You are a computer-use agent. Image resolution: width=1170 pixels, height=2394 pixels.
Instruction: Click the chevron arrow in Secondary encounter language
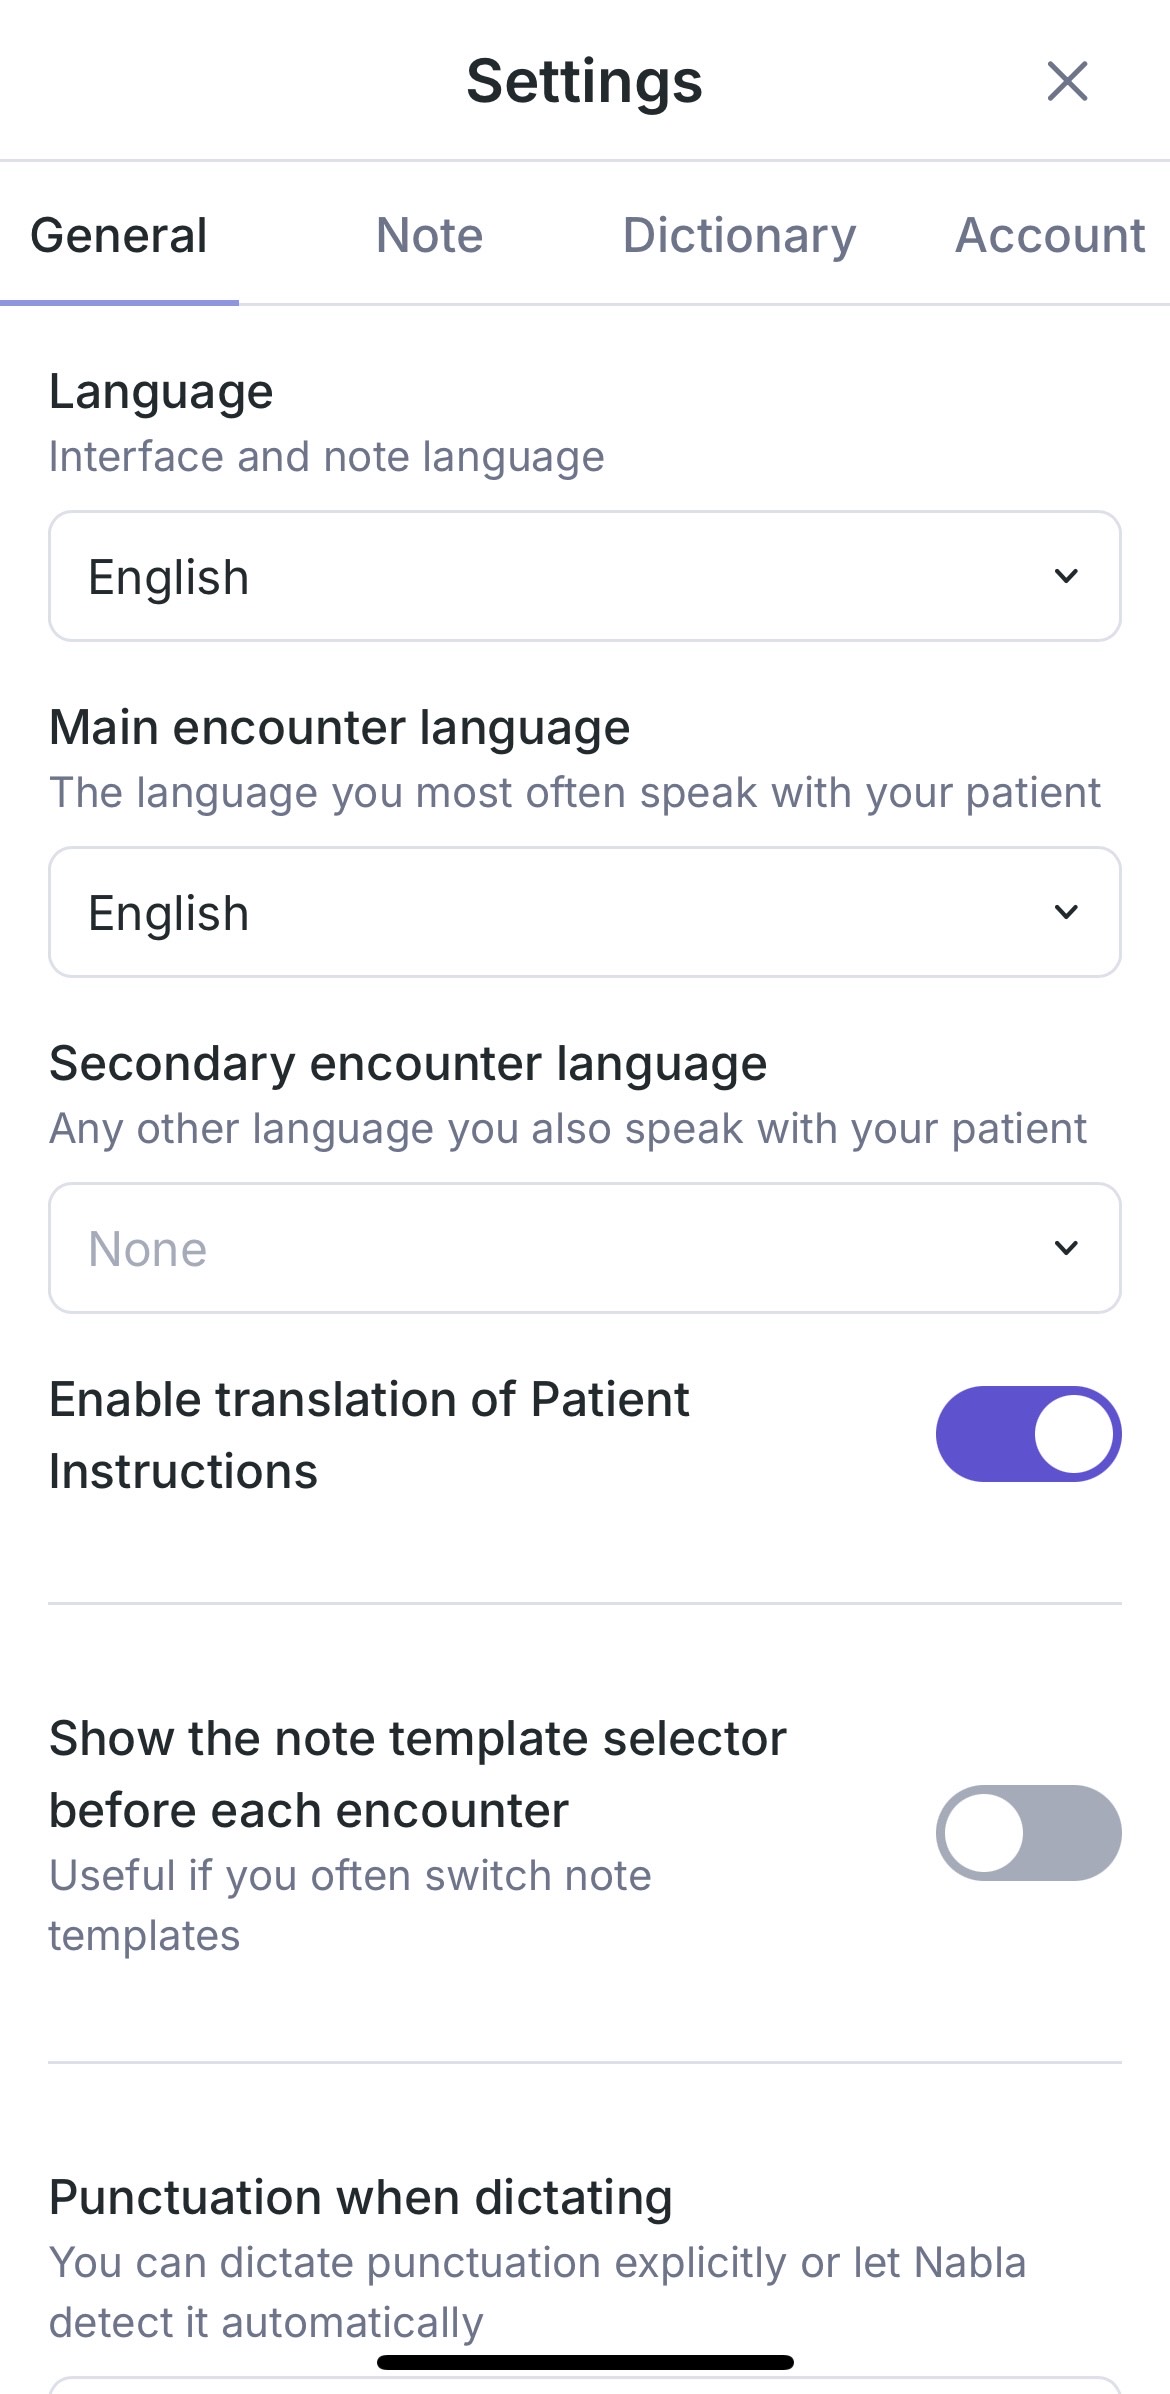(x=1066, y=1248)
